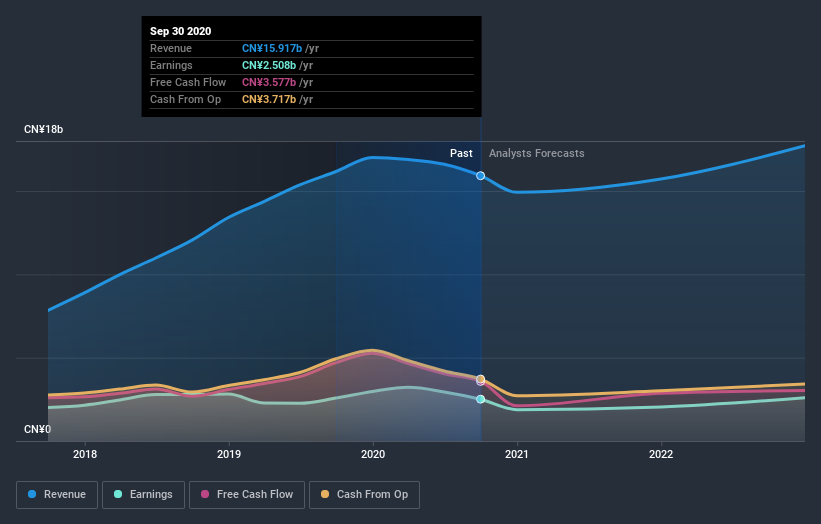Click the Analysts Forecasts label

coord(537,153)
